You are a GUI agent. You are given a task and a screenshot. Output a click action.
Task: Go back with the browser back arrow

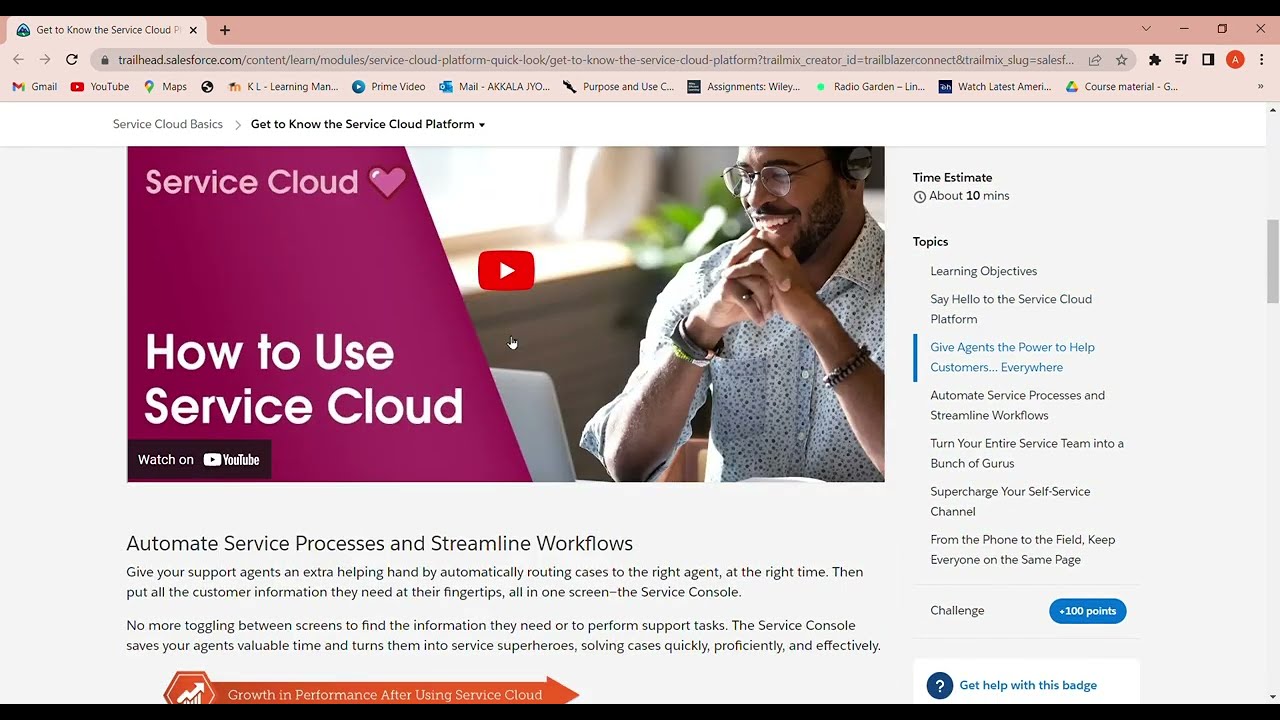coord(18,60)
